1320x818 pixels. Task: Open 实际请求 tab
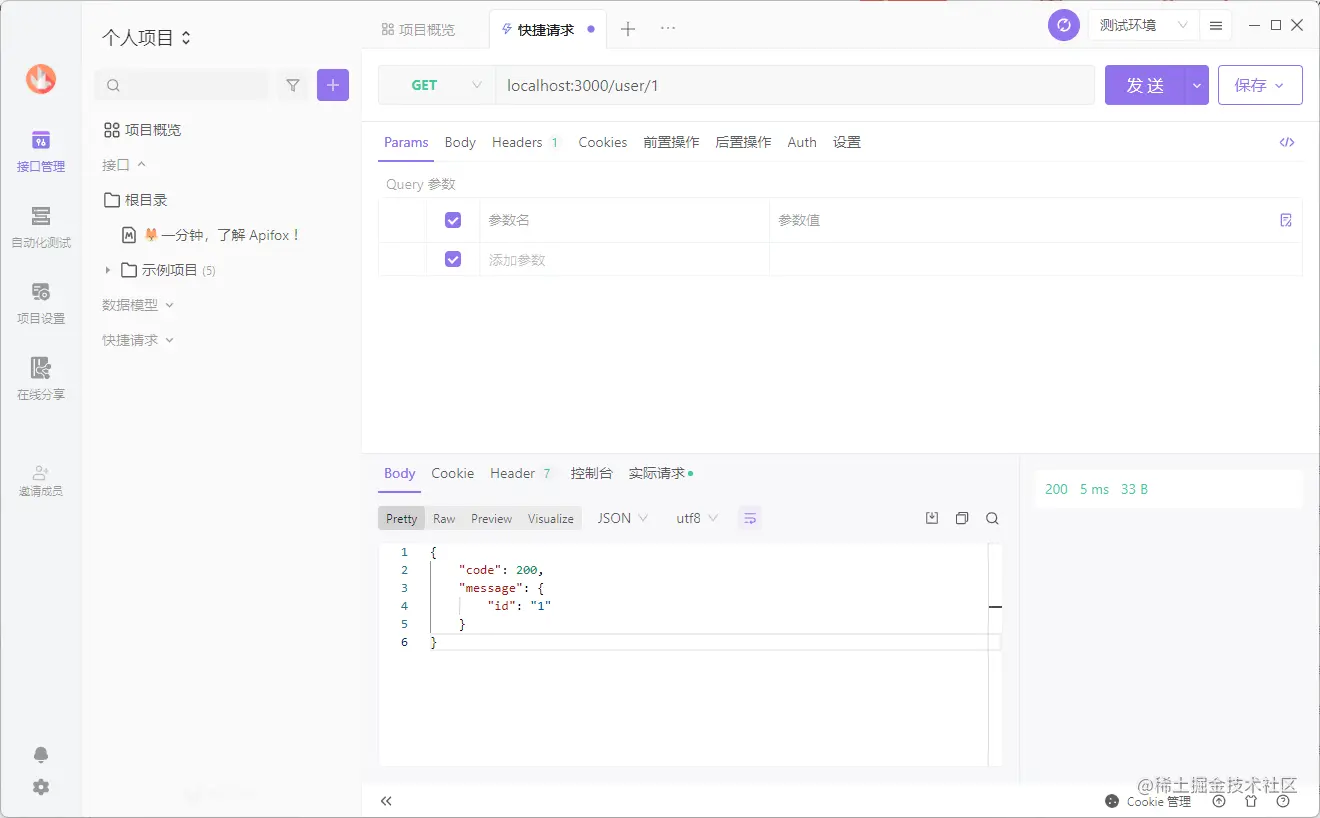(x=660, y=473)
